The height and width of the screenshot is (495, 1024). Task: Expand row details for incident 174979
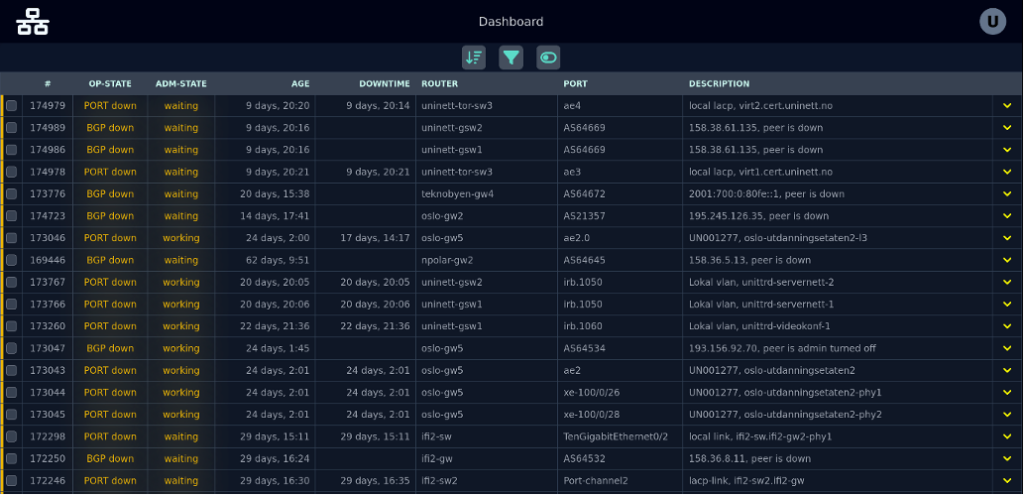pos(1007,106)
